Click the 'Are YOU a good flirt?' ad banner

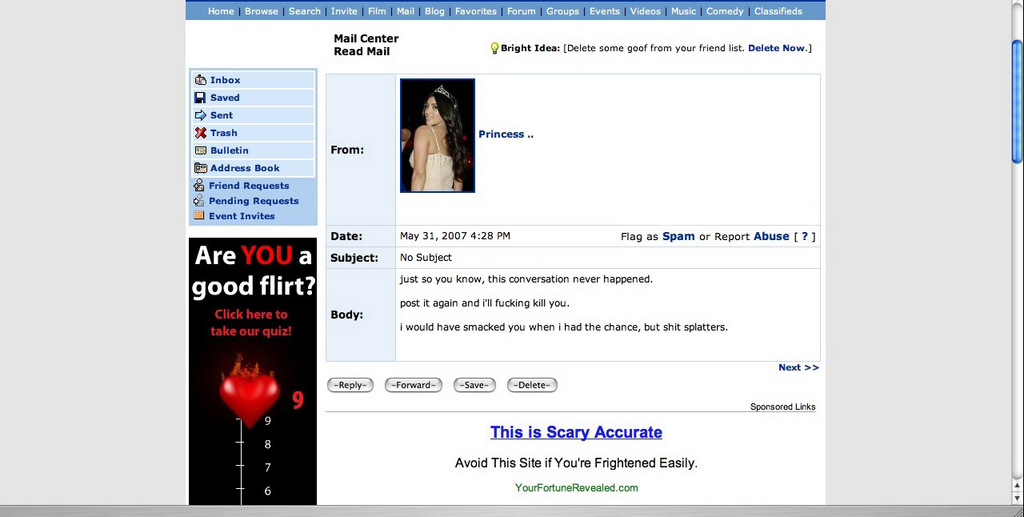[253, 371]
